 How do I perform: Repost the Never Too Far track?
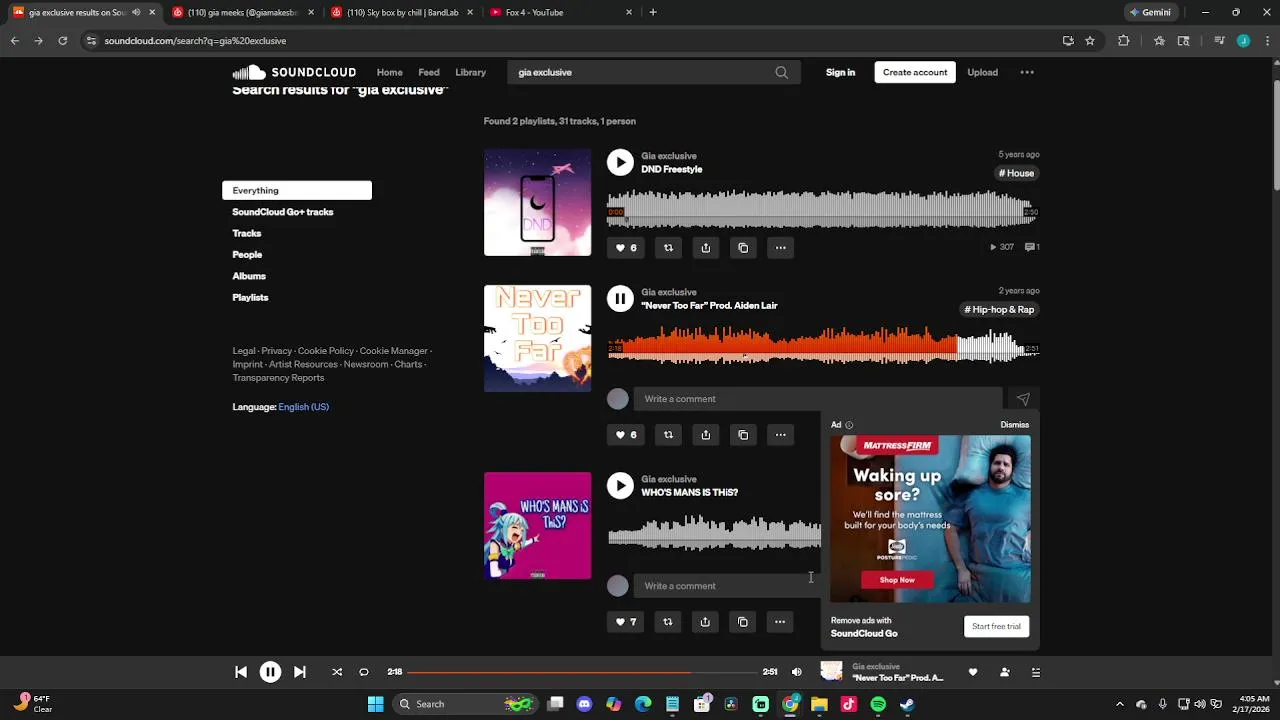coord(668,435)
